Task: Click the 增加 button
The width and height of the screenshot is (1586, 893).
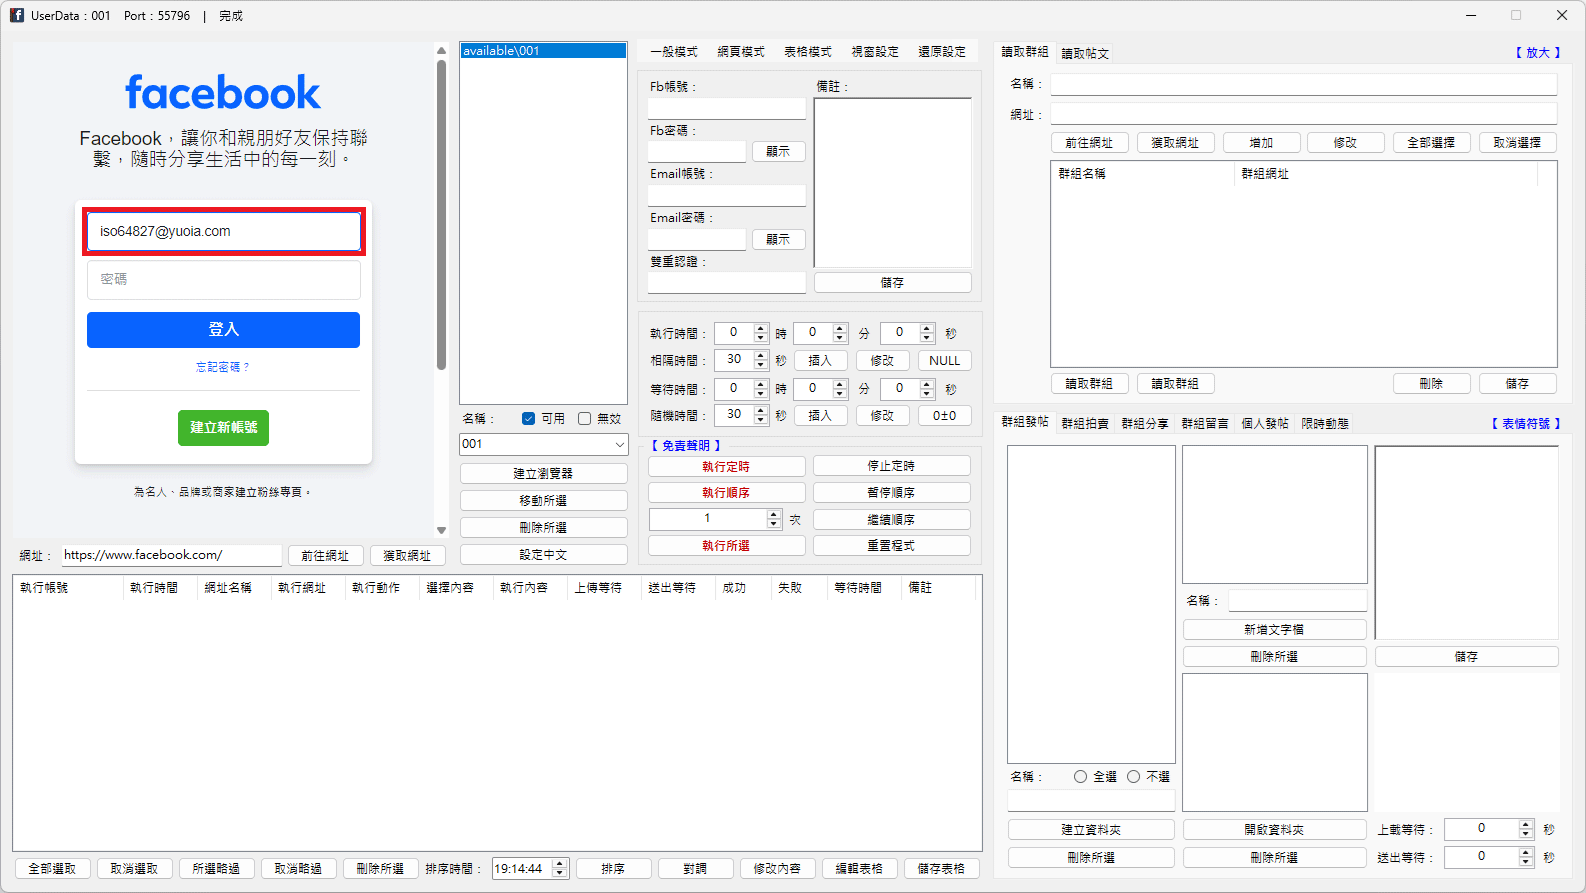Action: [x=1261, y=143]
